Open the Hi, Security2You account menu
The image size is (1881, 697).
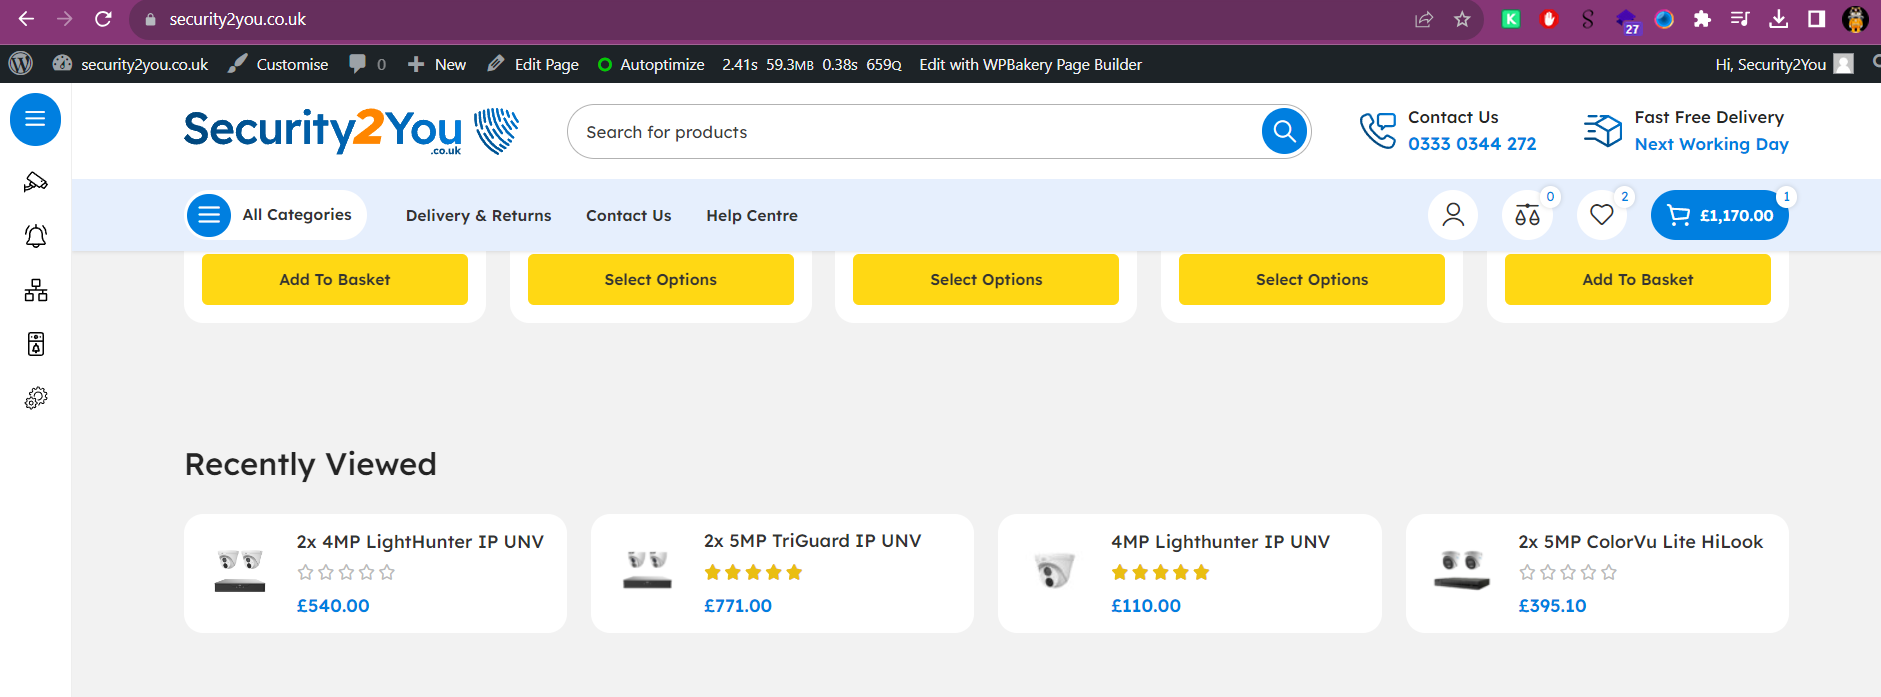pyautogui.click(x=1784, y=64)
